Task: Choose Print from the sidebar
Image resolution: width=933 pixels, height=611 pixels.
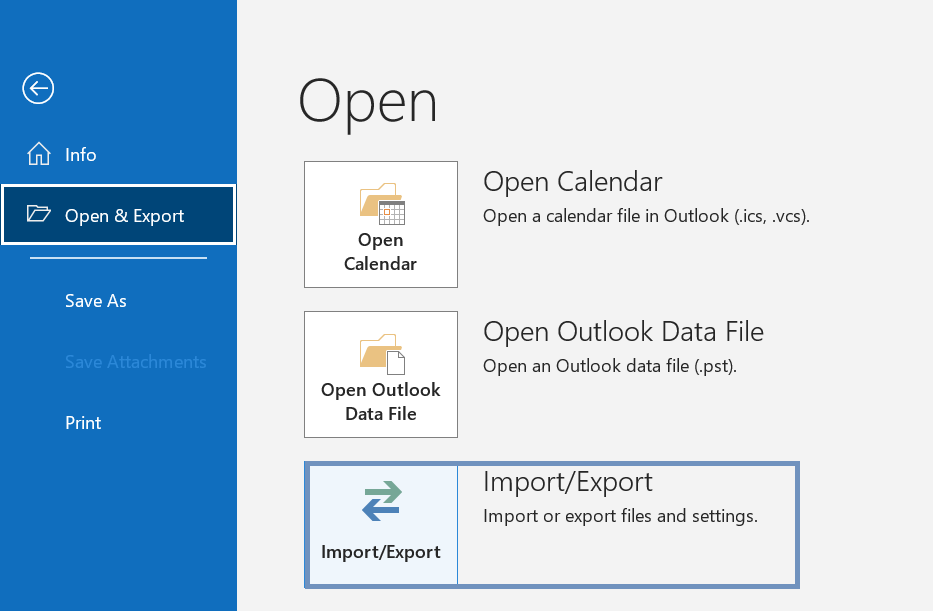Action: (x=82, y=422)
